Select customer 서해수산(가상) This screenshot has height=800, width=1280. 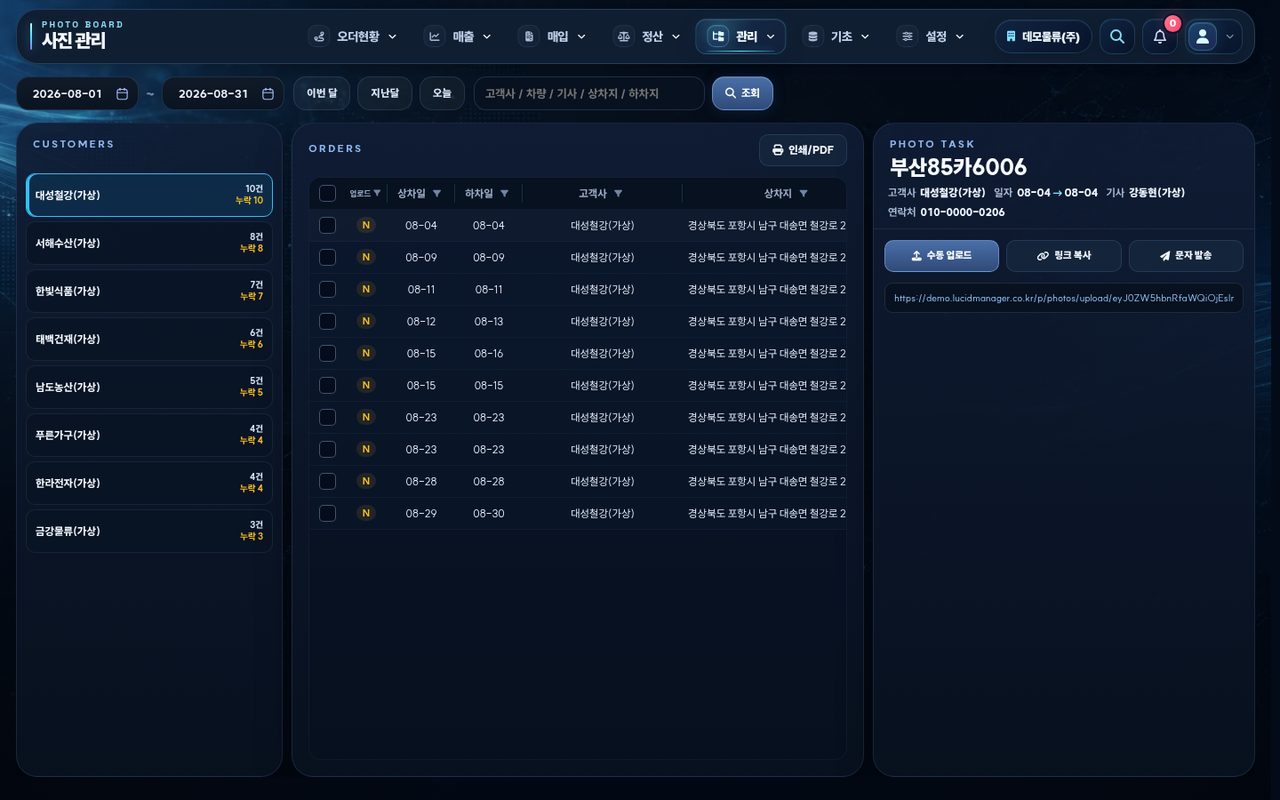click(x=149, y=243)
